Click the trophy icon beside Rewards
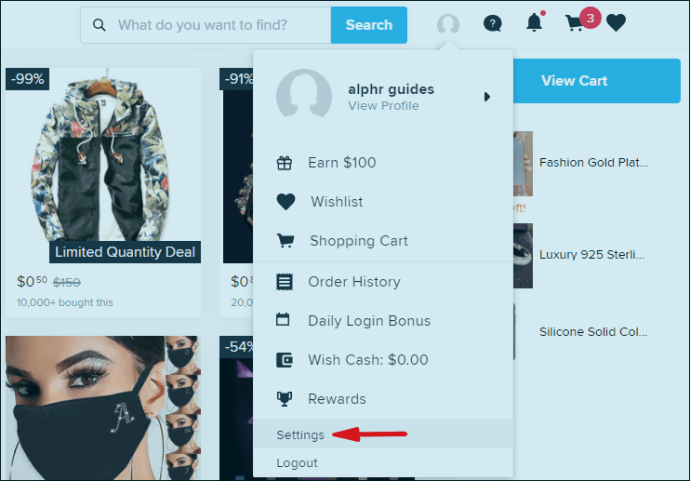Screen dimensions: 690x481 [x=284, y=399]
